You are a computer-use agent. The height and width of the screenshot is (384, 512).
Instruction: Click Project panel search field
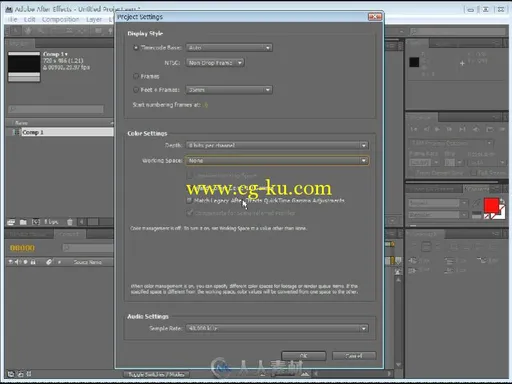point(56,109)
